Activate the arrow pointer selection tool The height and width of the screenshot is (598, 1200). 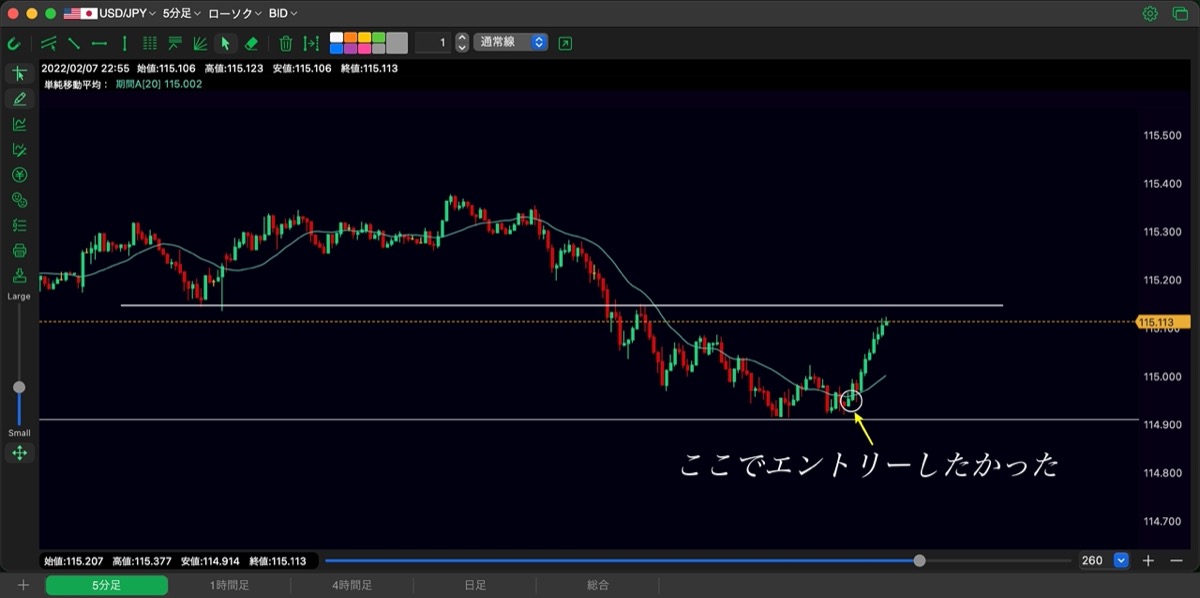tap(225, 43)
